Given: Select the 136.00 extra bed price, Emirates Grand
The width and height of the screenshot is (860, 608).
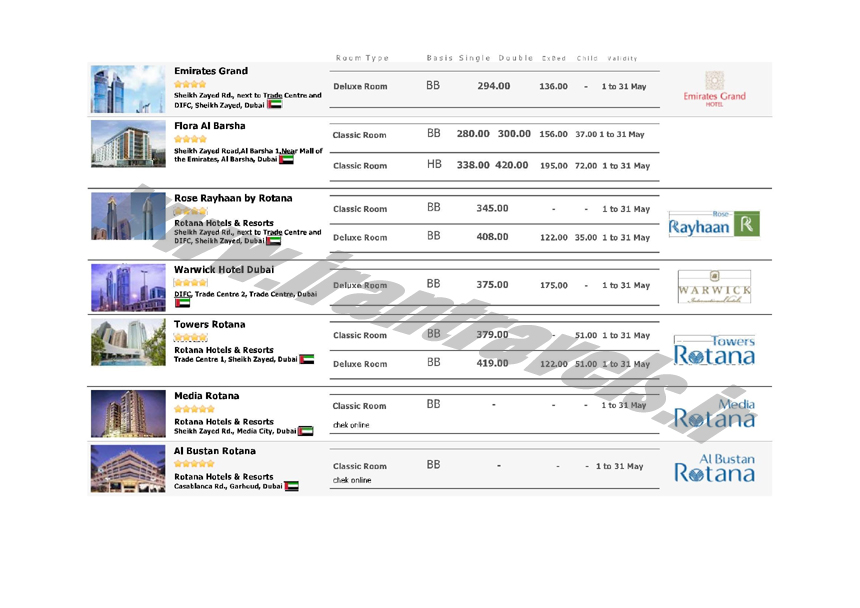Looking at the screenshot, I should pyautogui.click(x=553, y=86).
